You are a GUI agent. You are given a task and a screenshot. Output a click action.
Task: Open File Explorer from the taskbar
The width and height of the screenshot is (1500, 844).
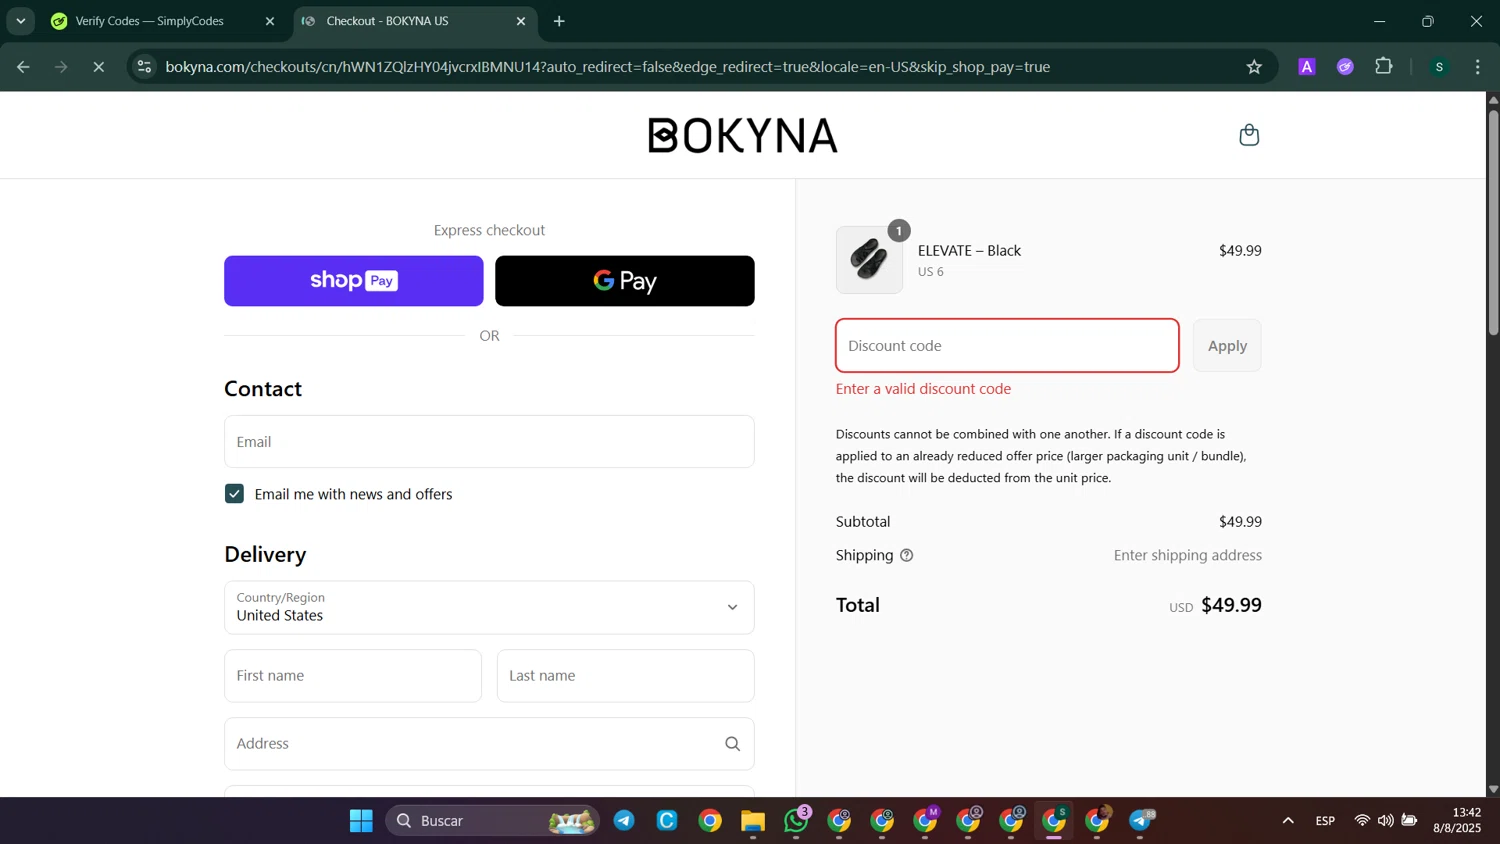752,821
